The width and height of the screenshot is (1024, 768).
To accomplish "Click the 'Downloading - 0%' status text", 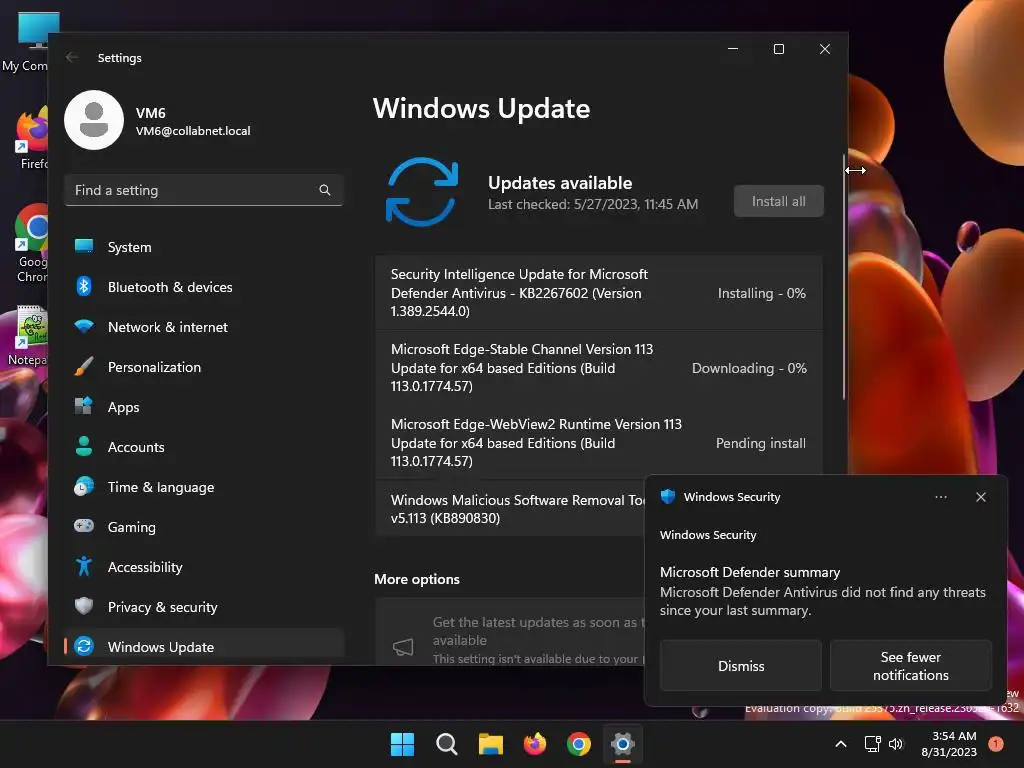I will click(x=749, y=368).
